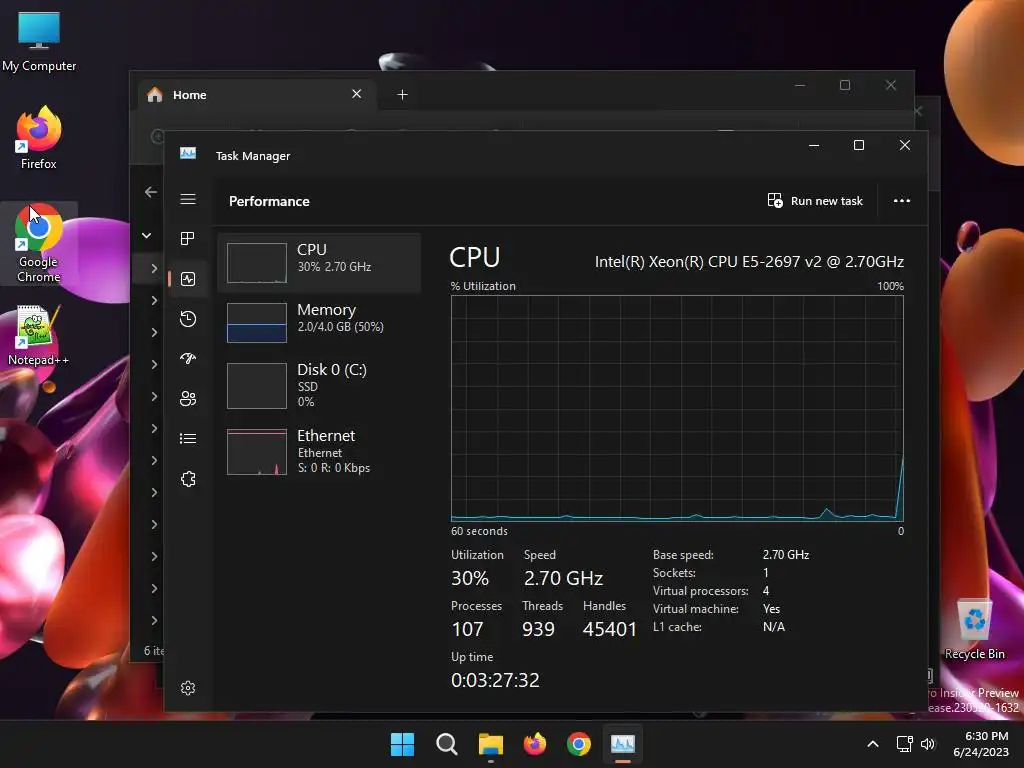Screen dimensions: 1024x768
Task: Click Run new task button
Action: [815, 200]
